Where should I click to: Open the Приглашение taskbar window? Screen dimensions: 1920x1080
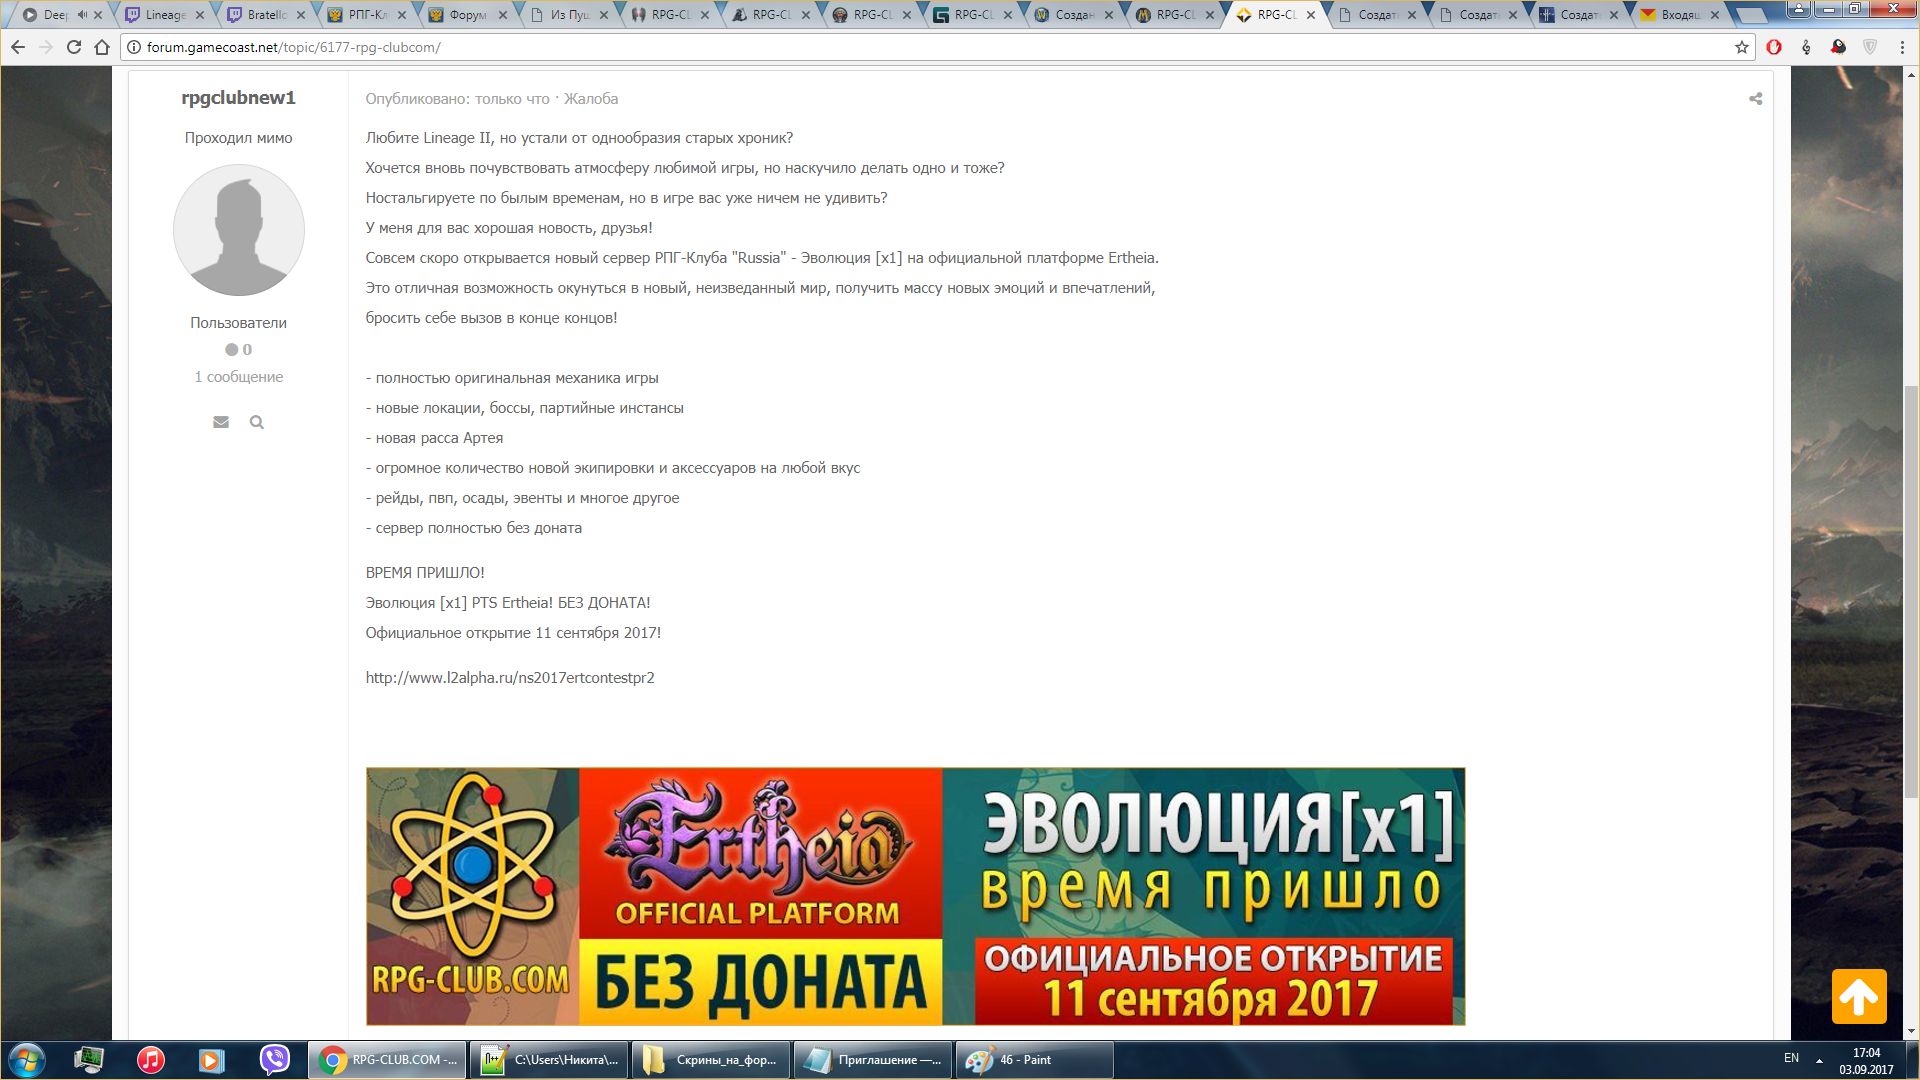[872, 1060]
